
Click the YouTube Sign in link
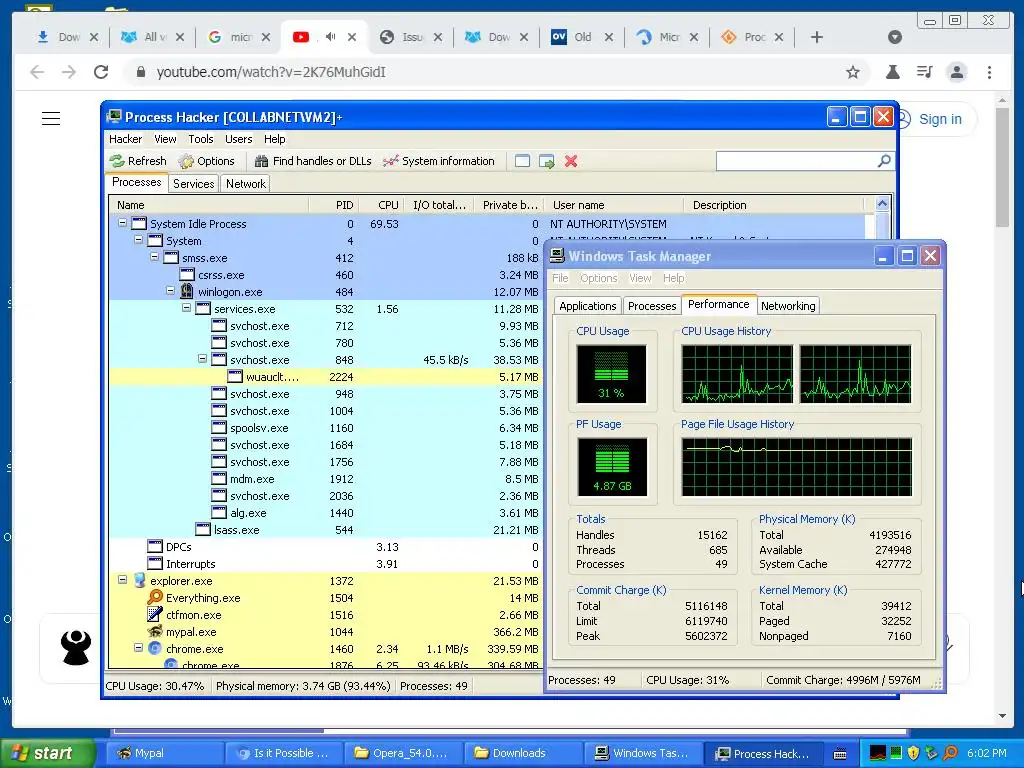tap(940, 119)
